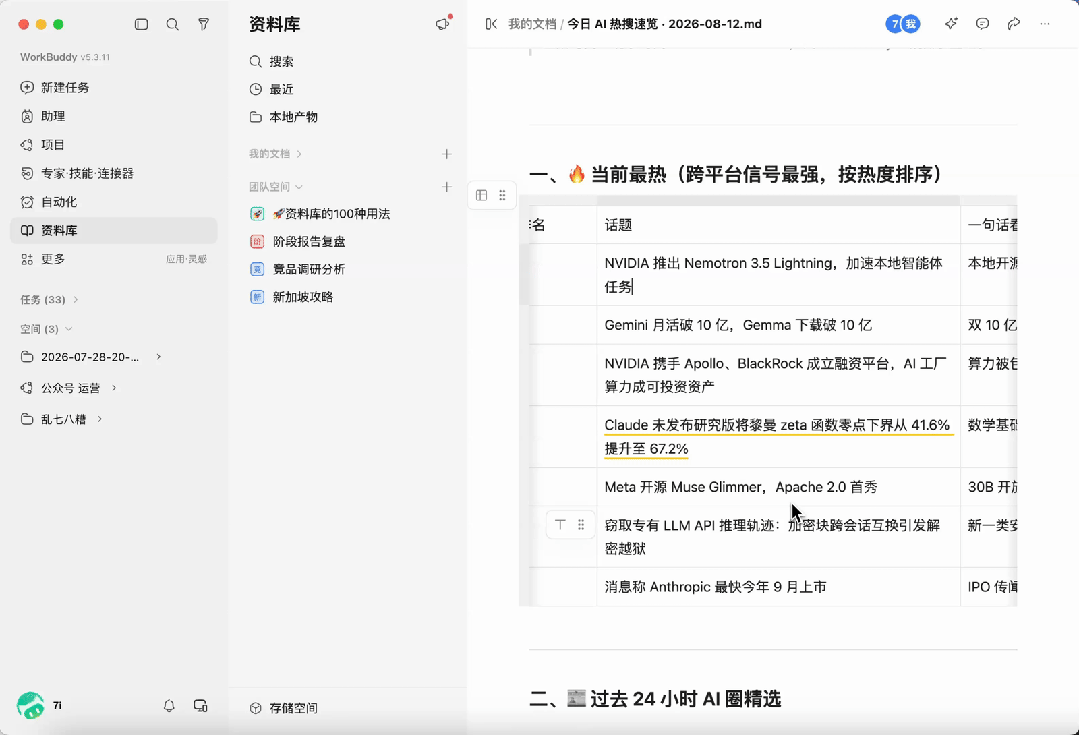The height and width of the screenshot is (735, 1079).
Task: Open search via magnifier icon in sidebar
Action: (x=173, y=24)
